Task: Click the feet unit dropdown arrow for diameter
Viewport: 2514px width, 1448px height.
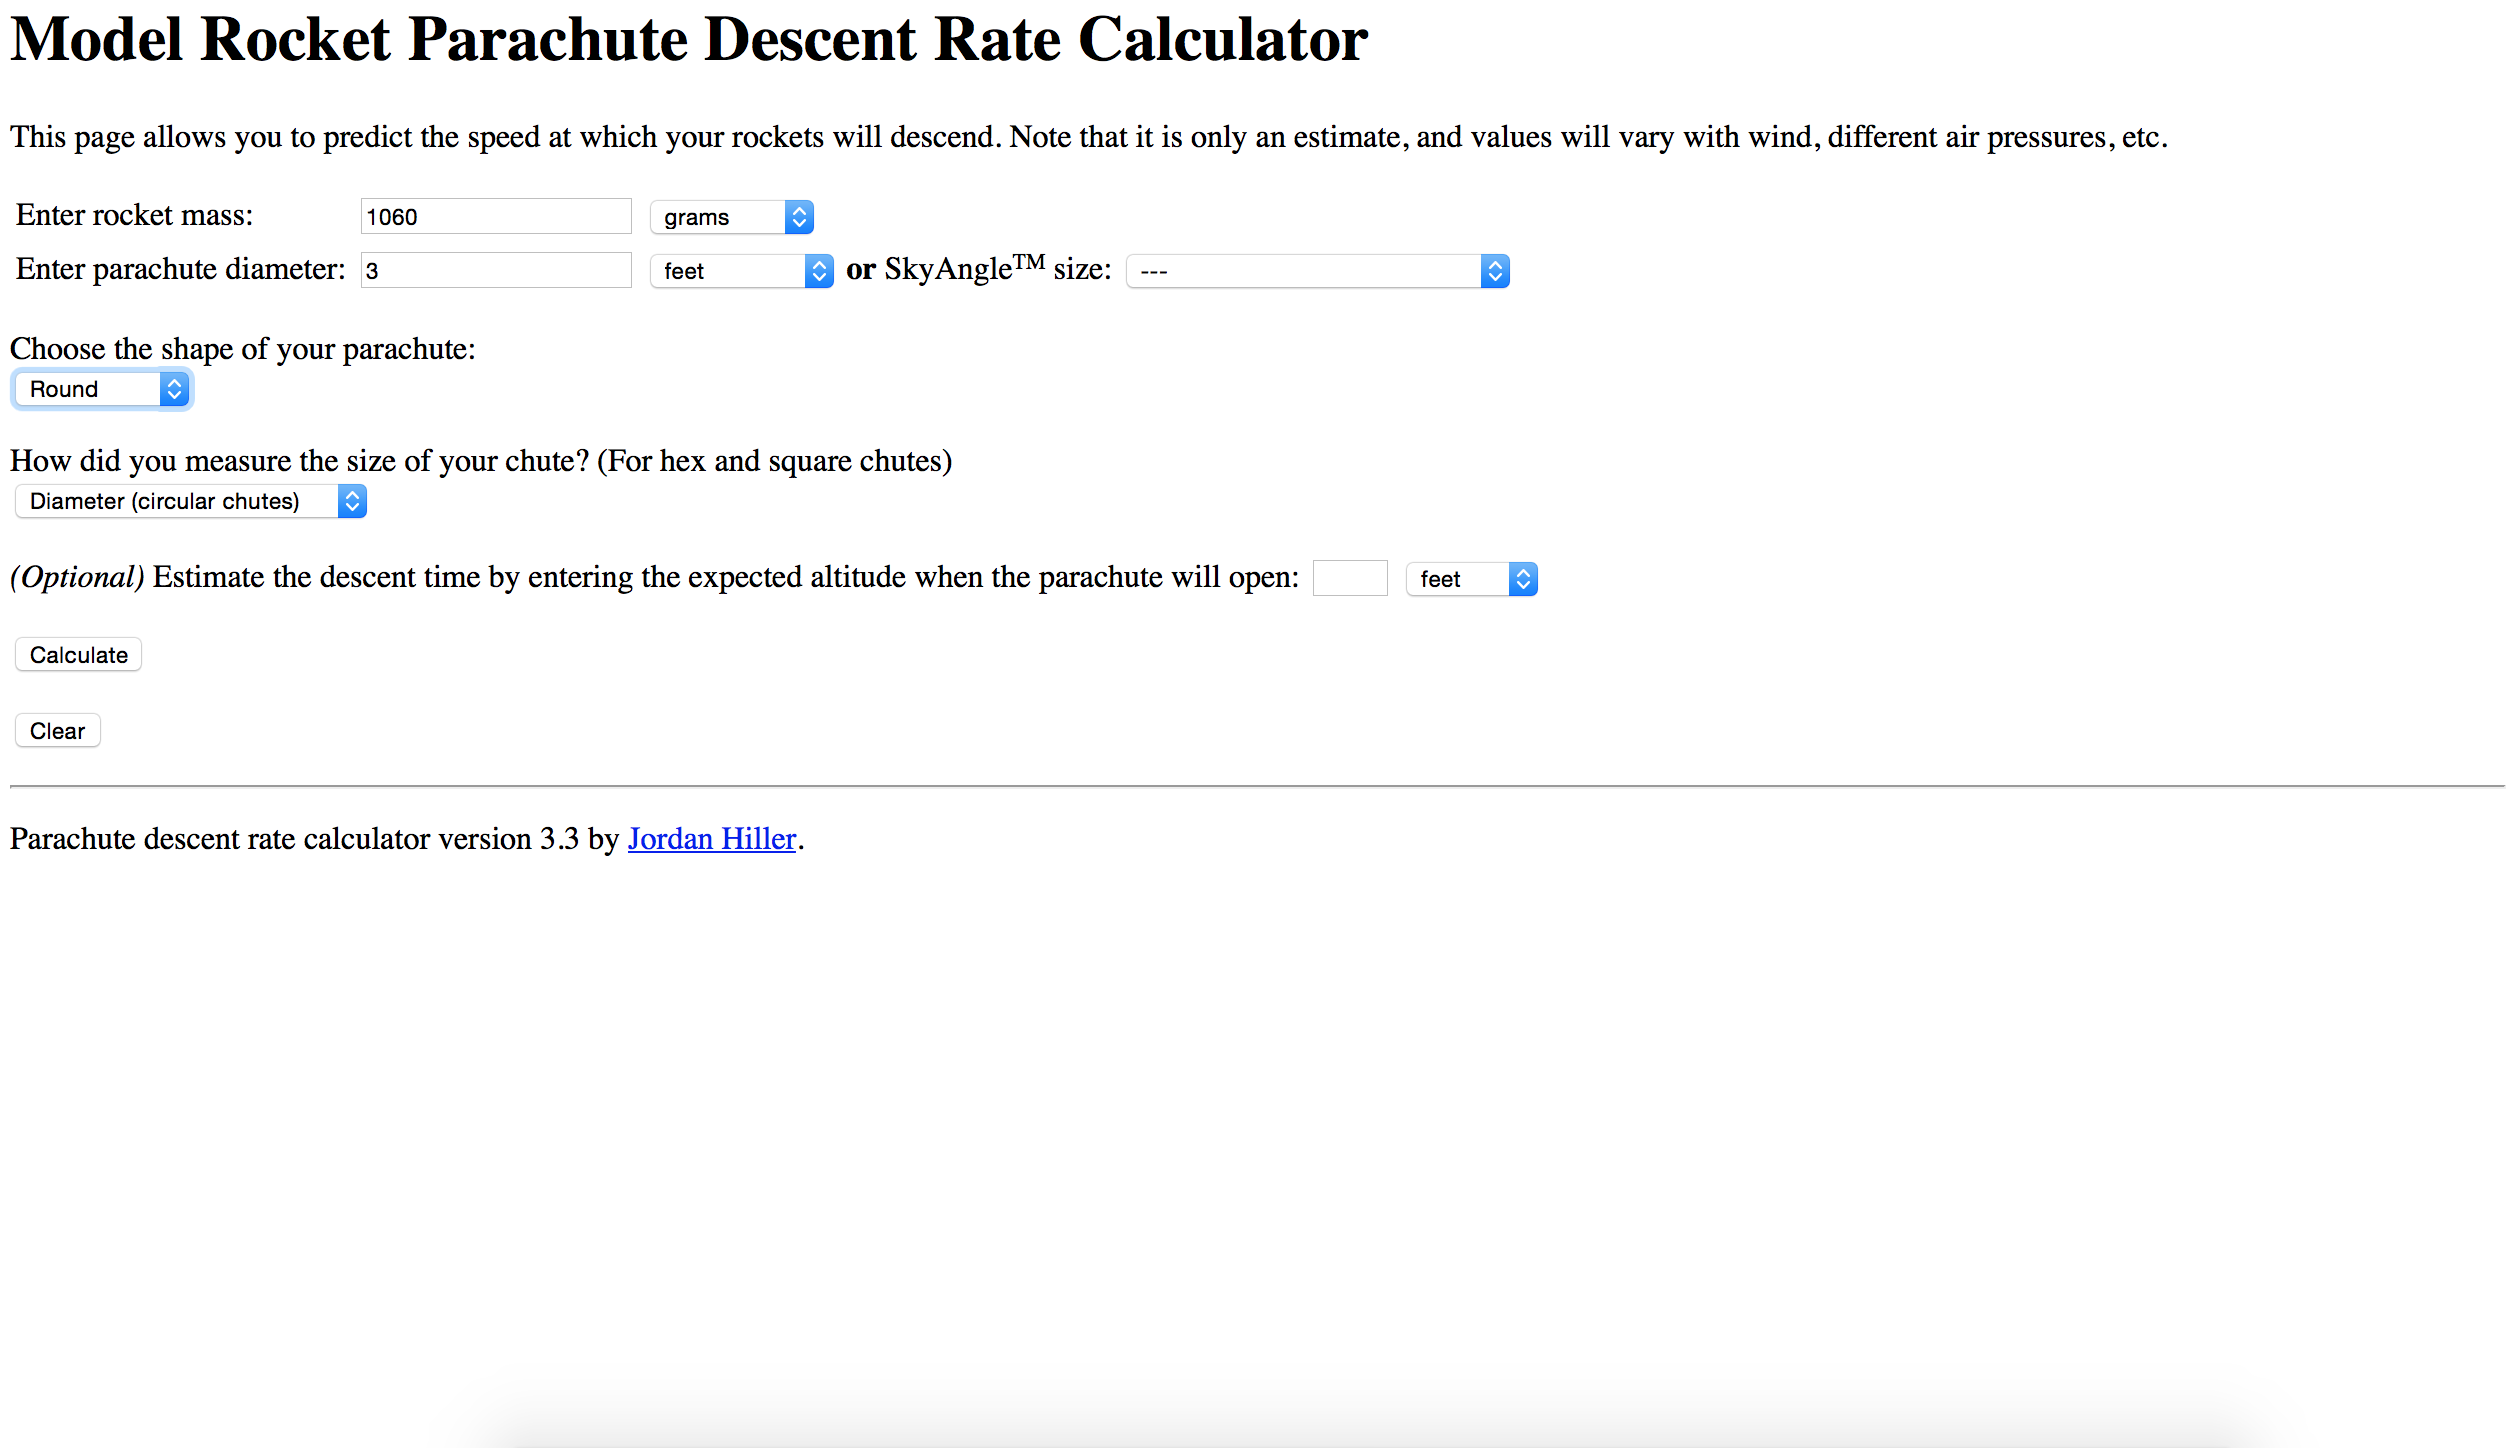Action: pyautogui.click(x=818, y=269)
